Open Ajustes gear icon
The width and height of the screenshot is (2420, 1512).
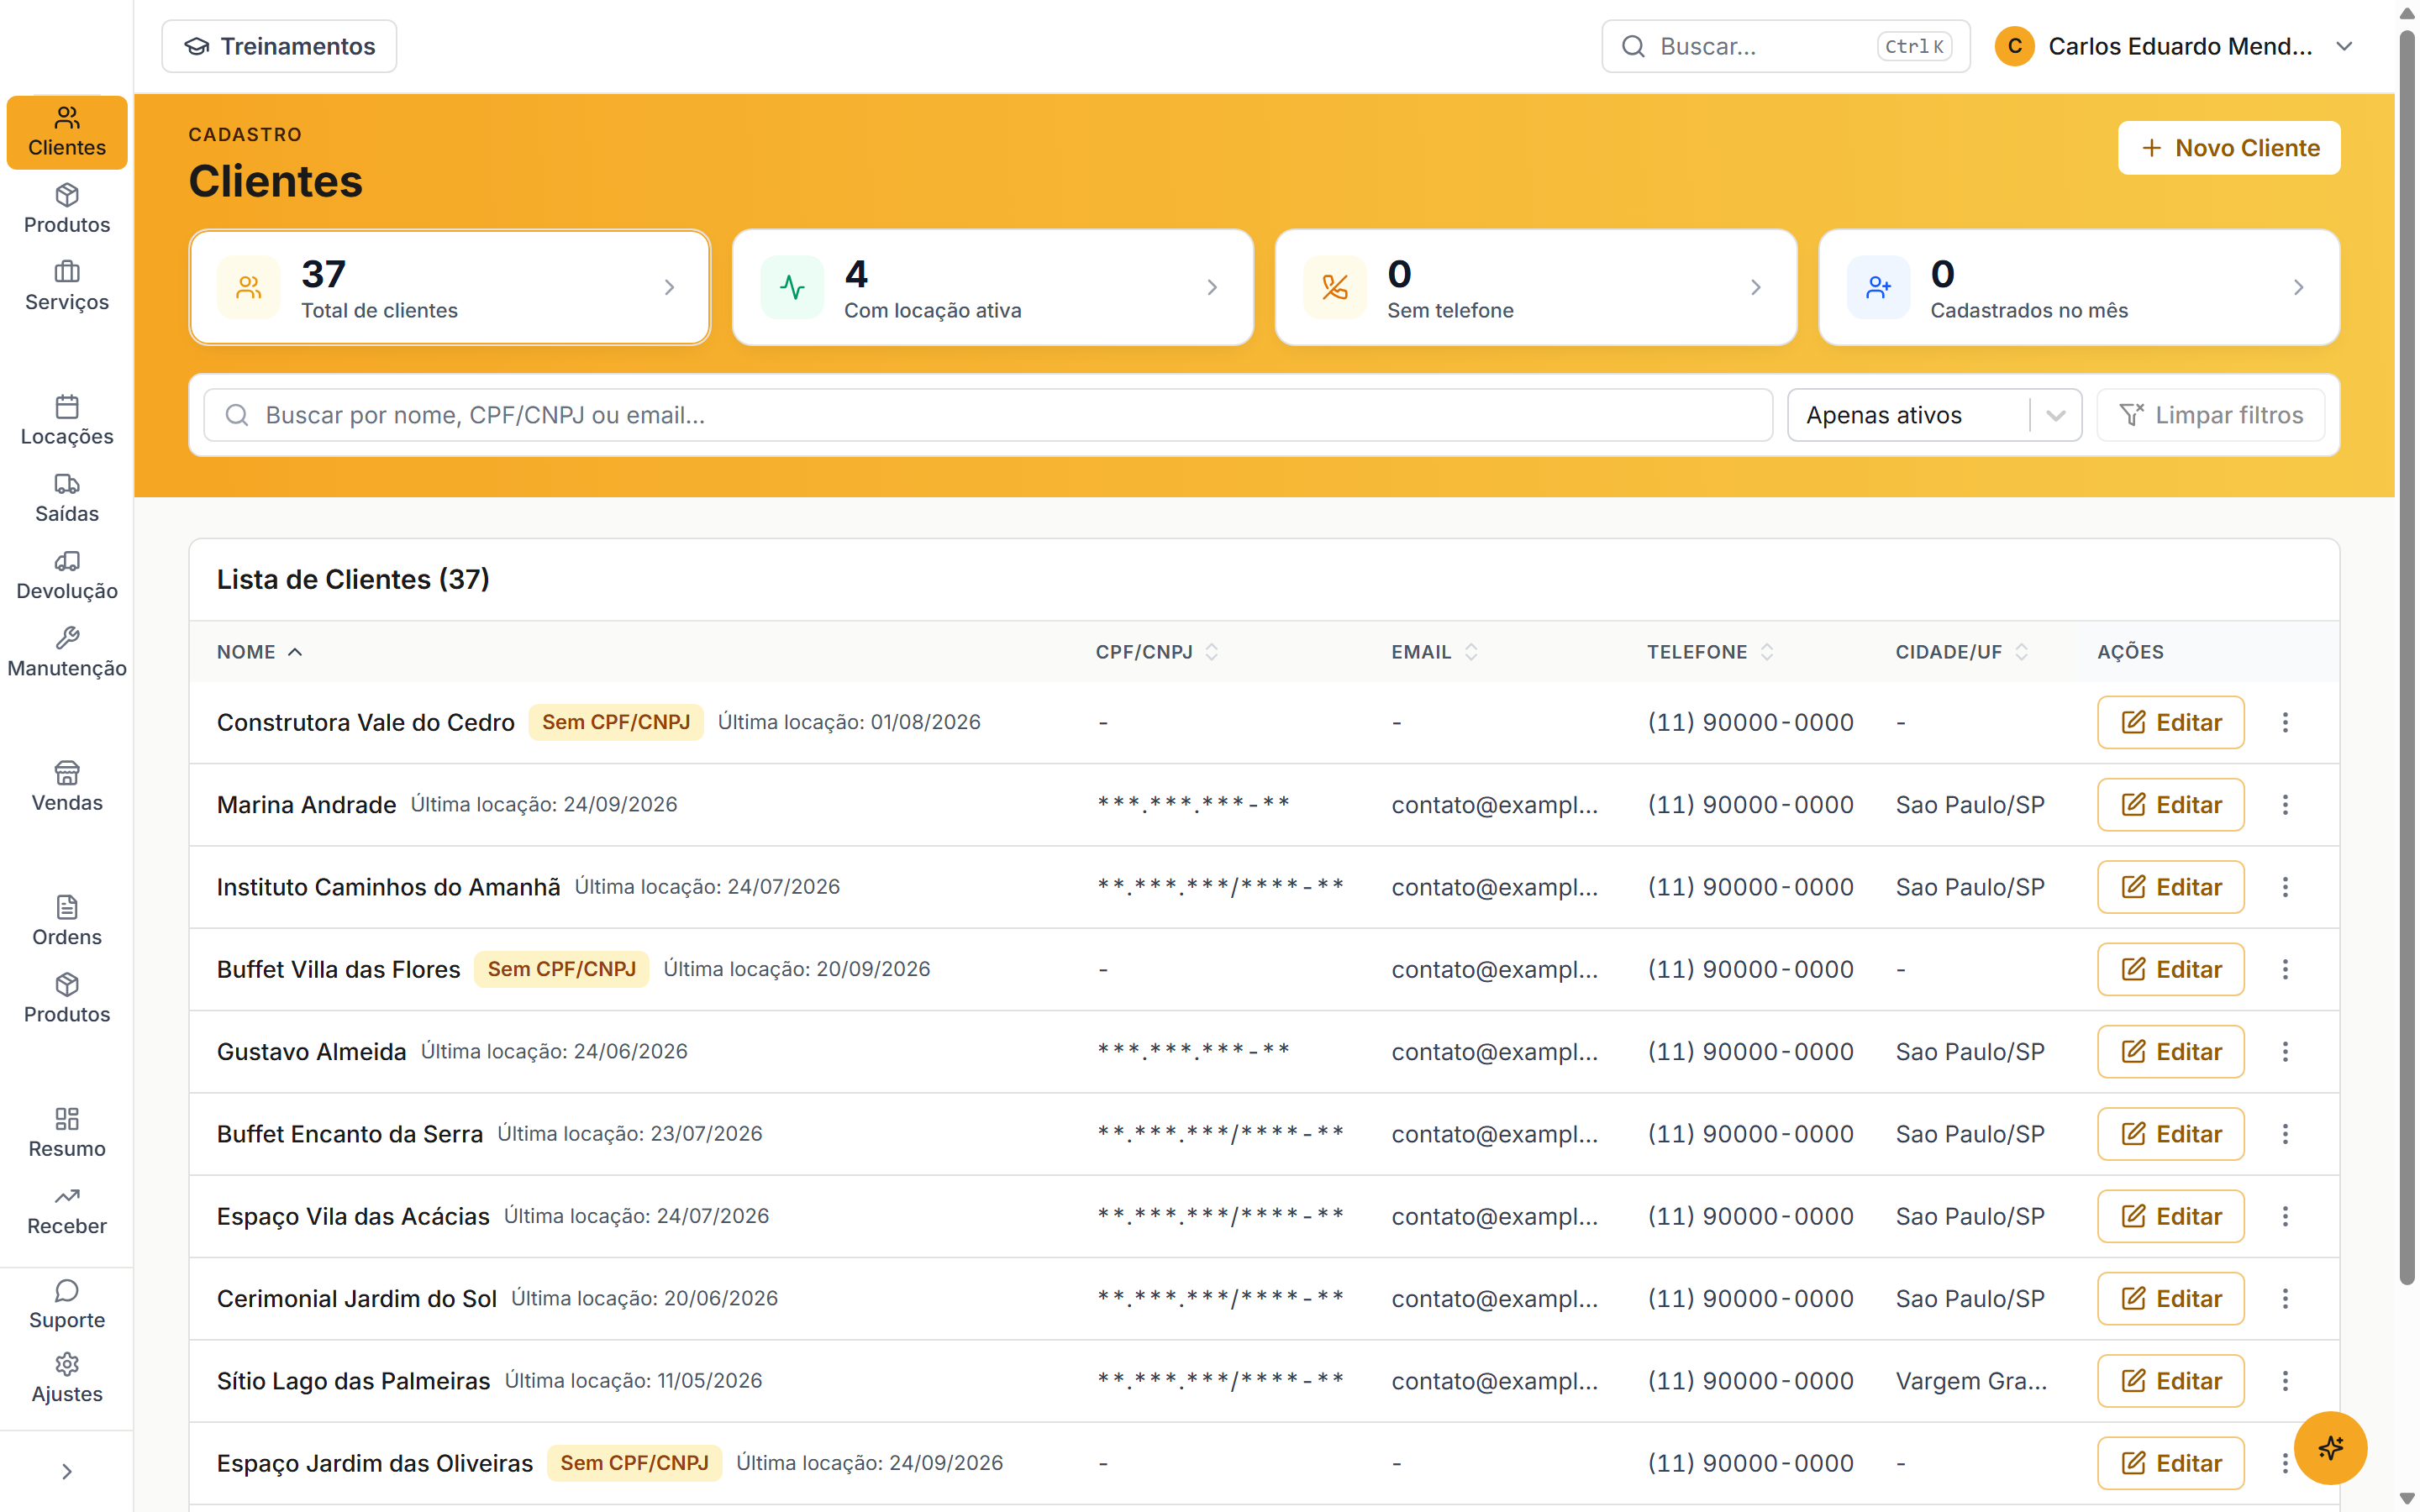click(67, 1364)
